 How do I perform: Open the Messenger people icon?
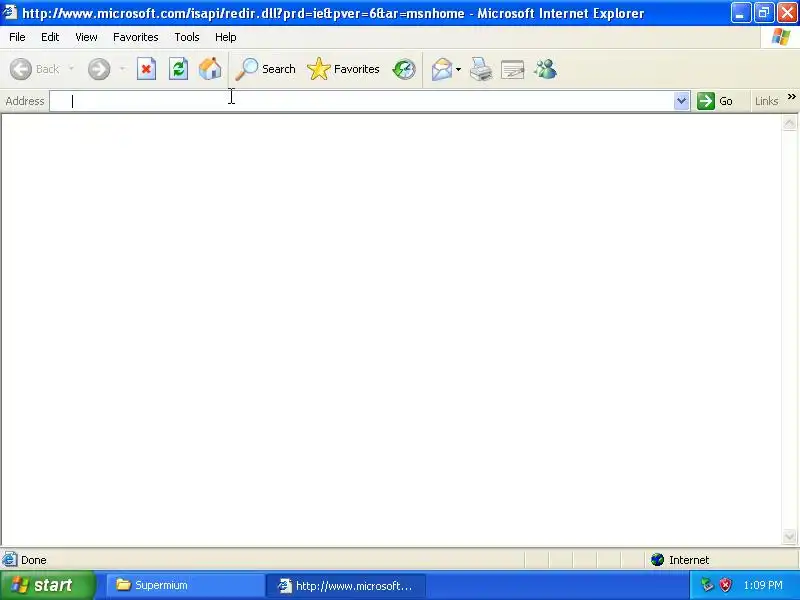tap(545, 69)
